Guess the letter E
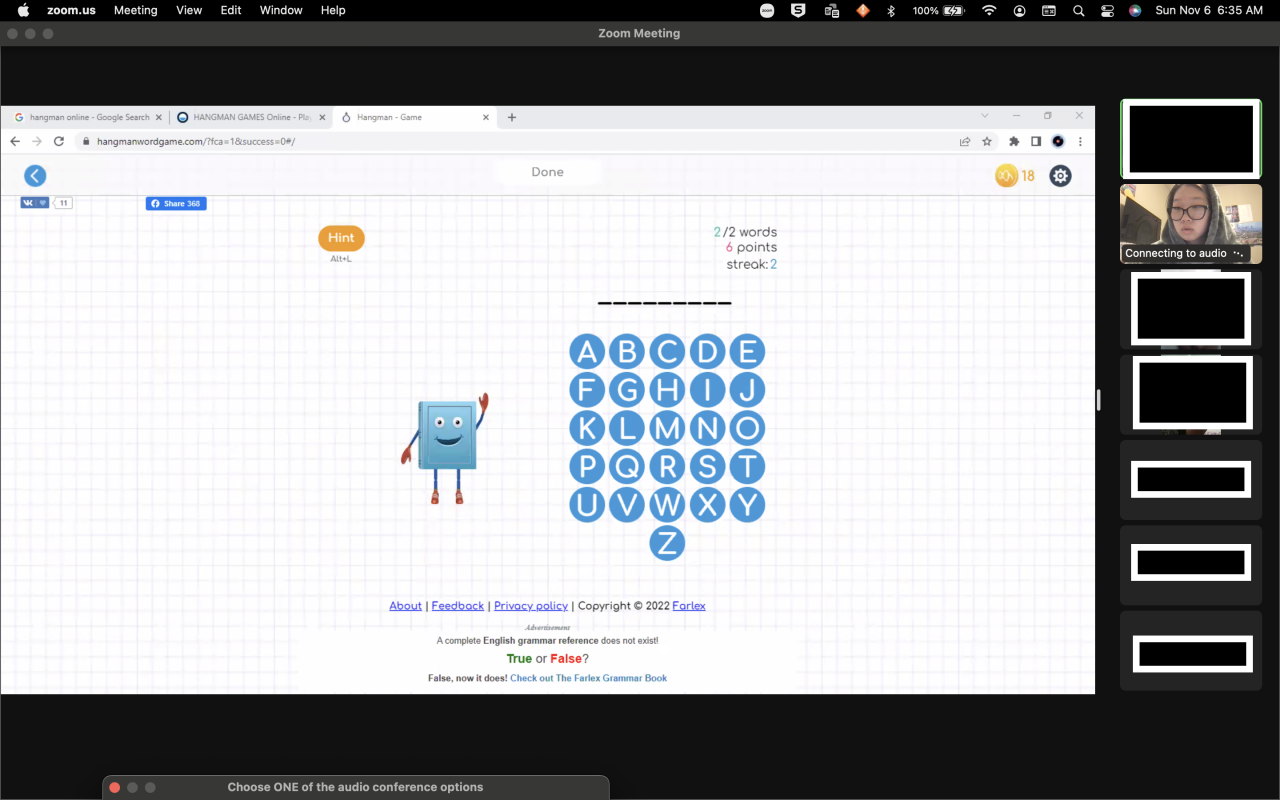Viewport: 1280px width, 800px height. point(747,351)
